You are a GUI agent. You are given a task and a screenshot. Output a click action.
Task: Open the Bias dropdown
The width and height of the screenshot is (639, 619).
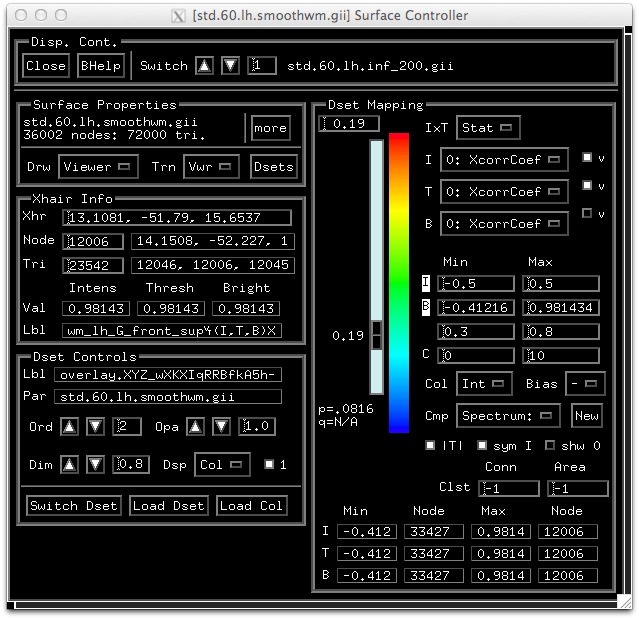tap(585, 383)
